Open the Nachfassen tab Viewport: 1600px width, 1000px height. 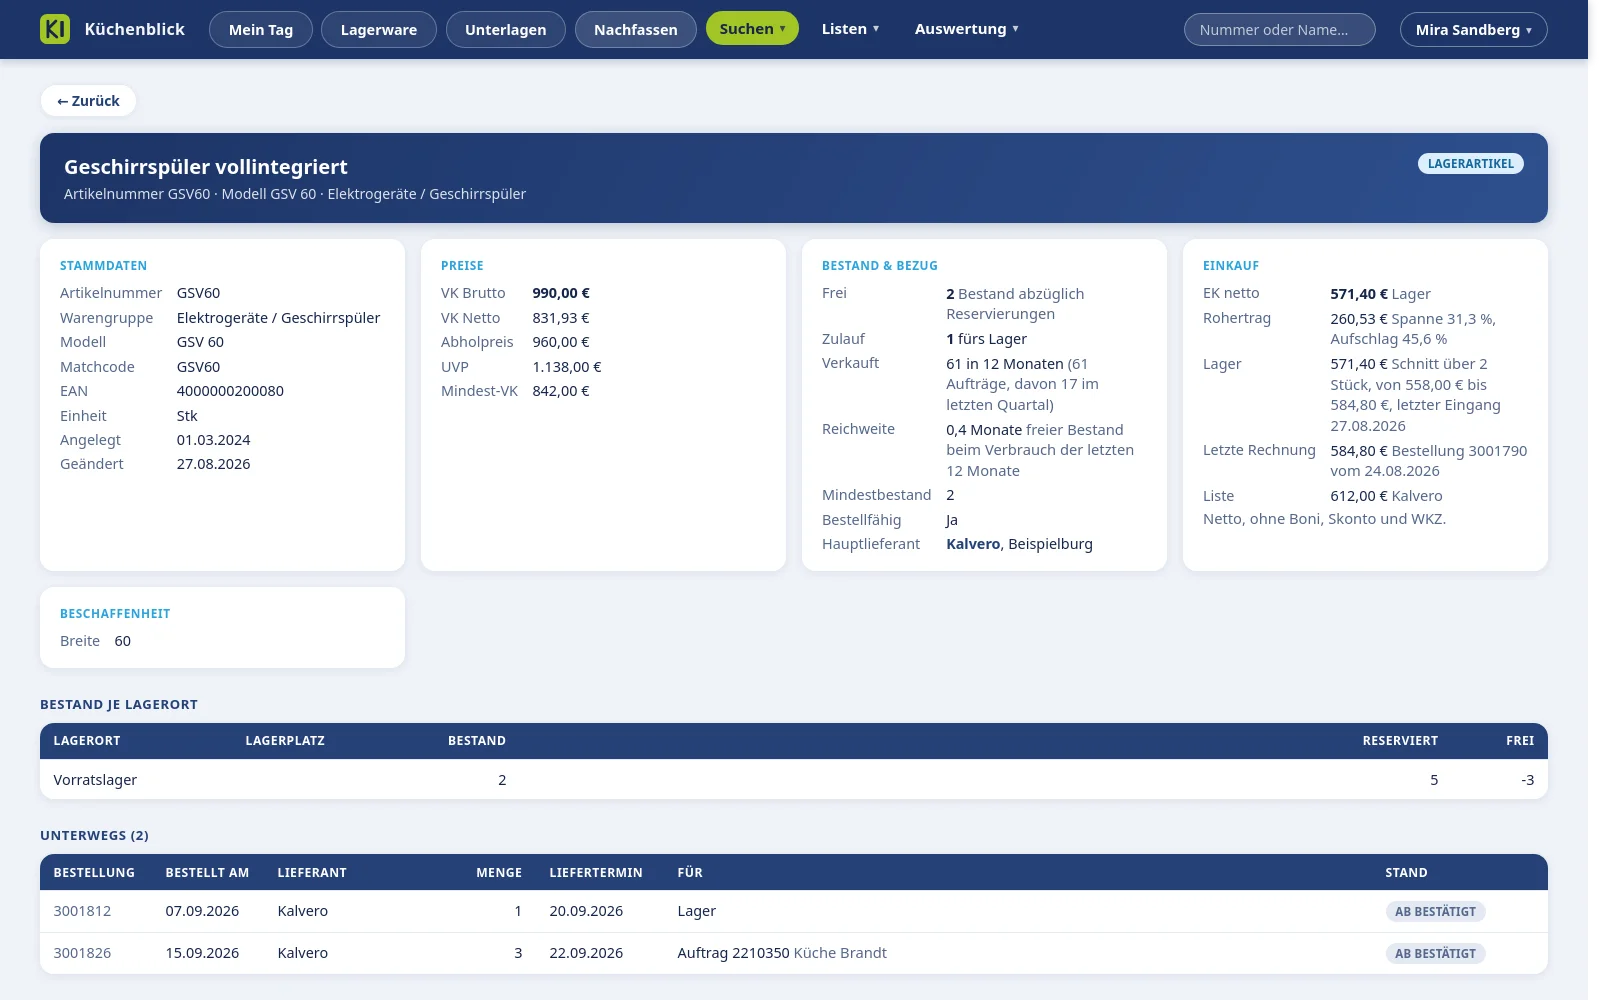pos(636,30)
